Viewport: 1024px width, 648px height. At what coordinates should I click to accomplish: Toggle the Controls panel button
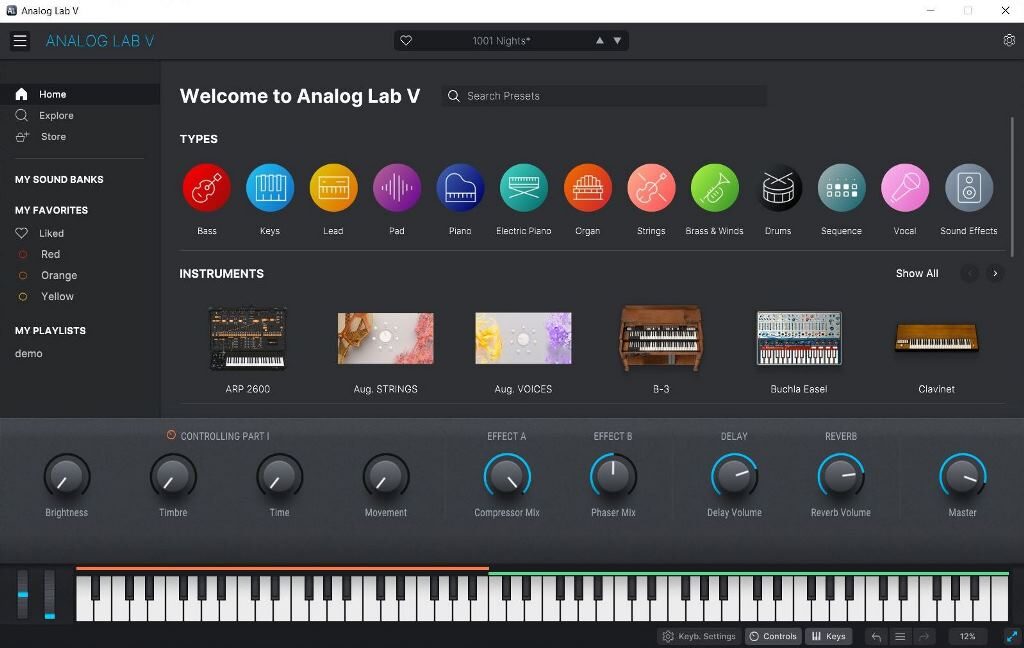tap(773, 636)
